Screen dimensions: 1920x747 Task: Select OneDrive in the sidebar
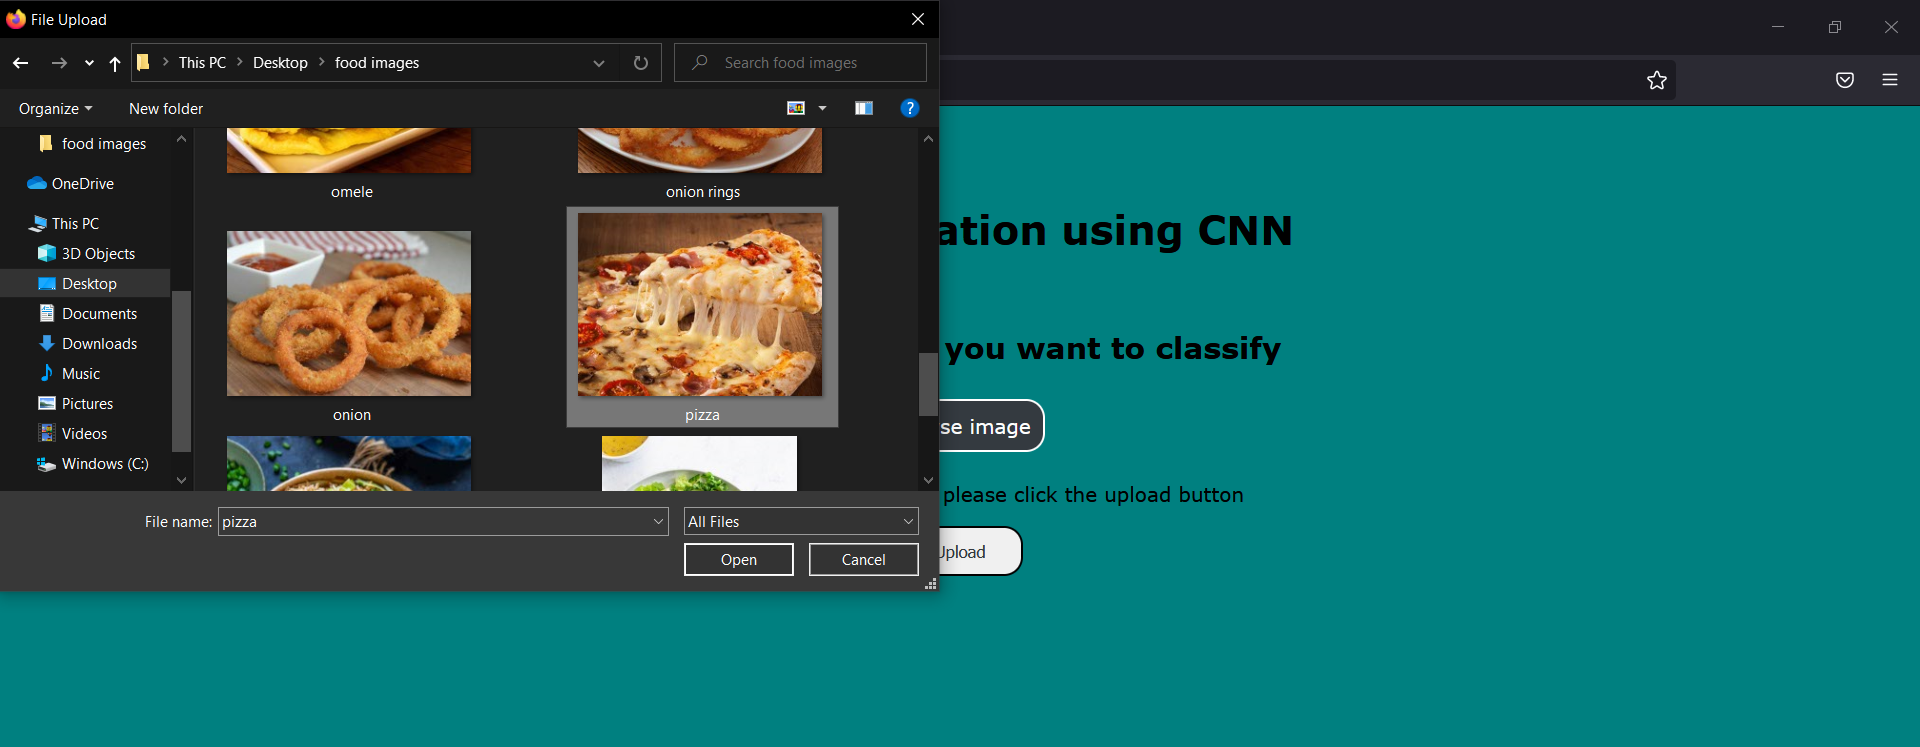point(71,184)
